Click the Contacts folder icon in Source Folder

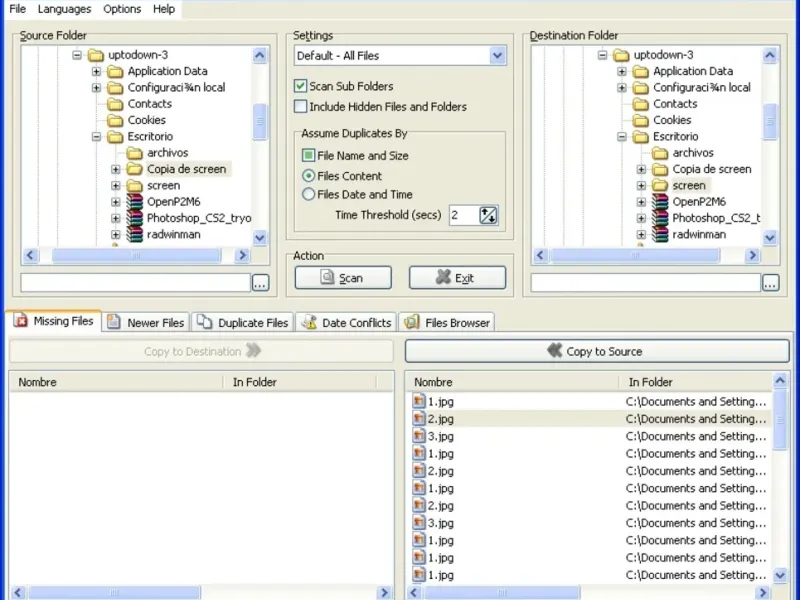click(115, 104)
